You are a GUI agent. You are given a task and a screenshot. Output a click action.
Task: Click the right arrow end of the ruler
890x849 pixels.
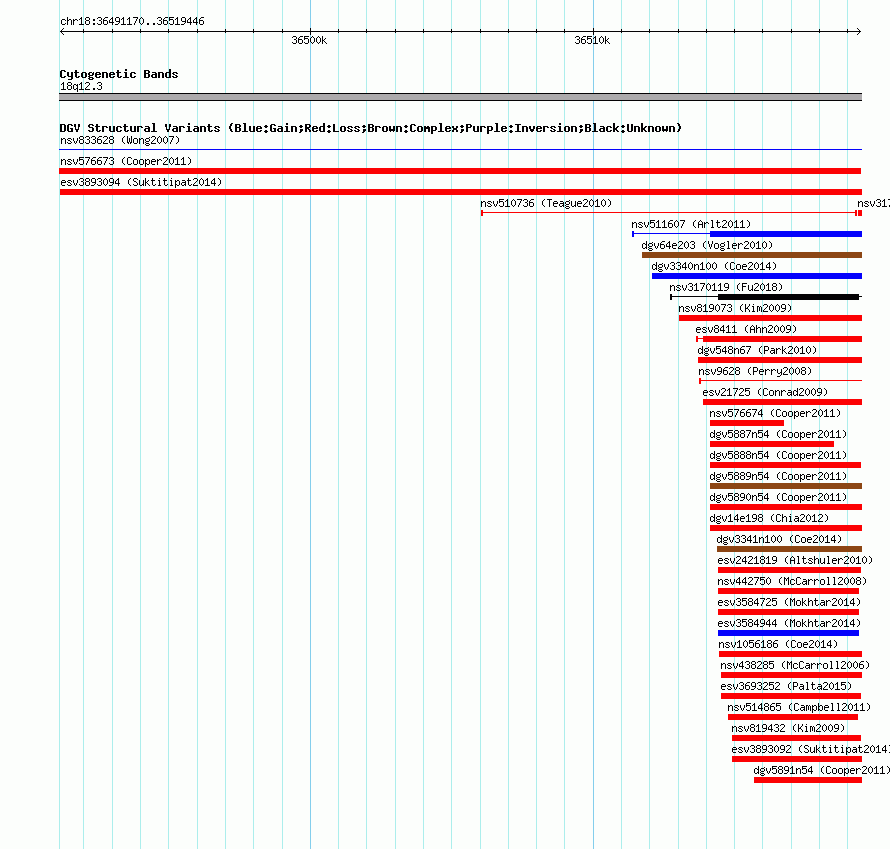coord(859,32)
